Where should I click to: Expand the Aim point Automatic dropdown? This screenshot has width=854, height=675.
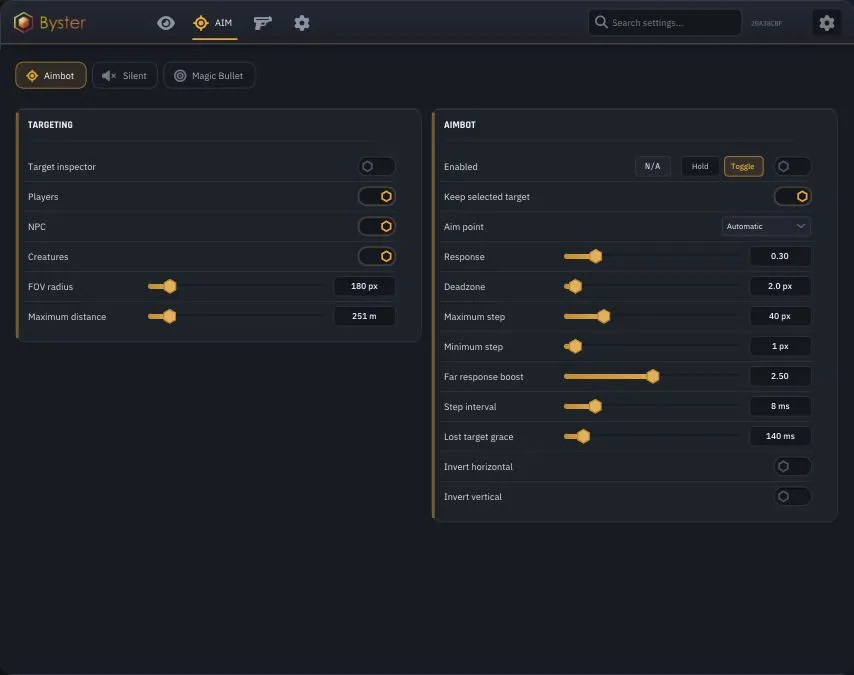pos(766,227)
